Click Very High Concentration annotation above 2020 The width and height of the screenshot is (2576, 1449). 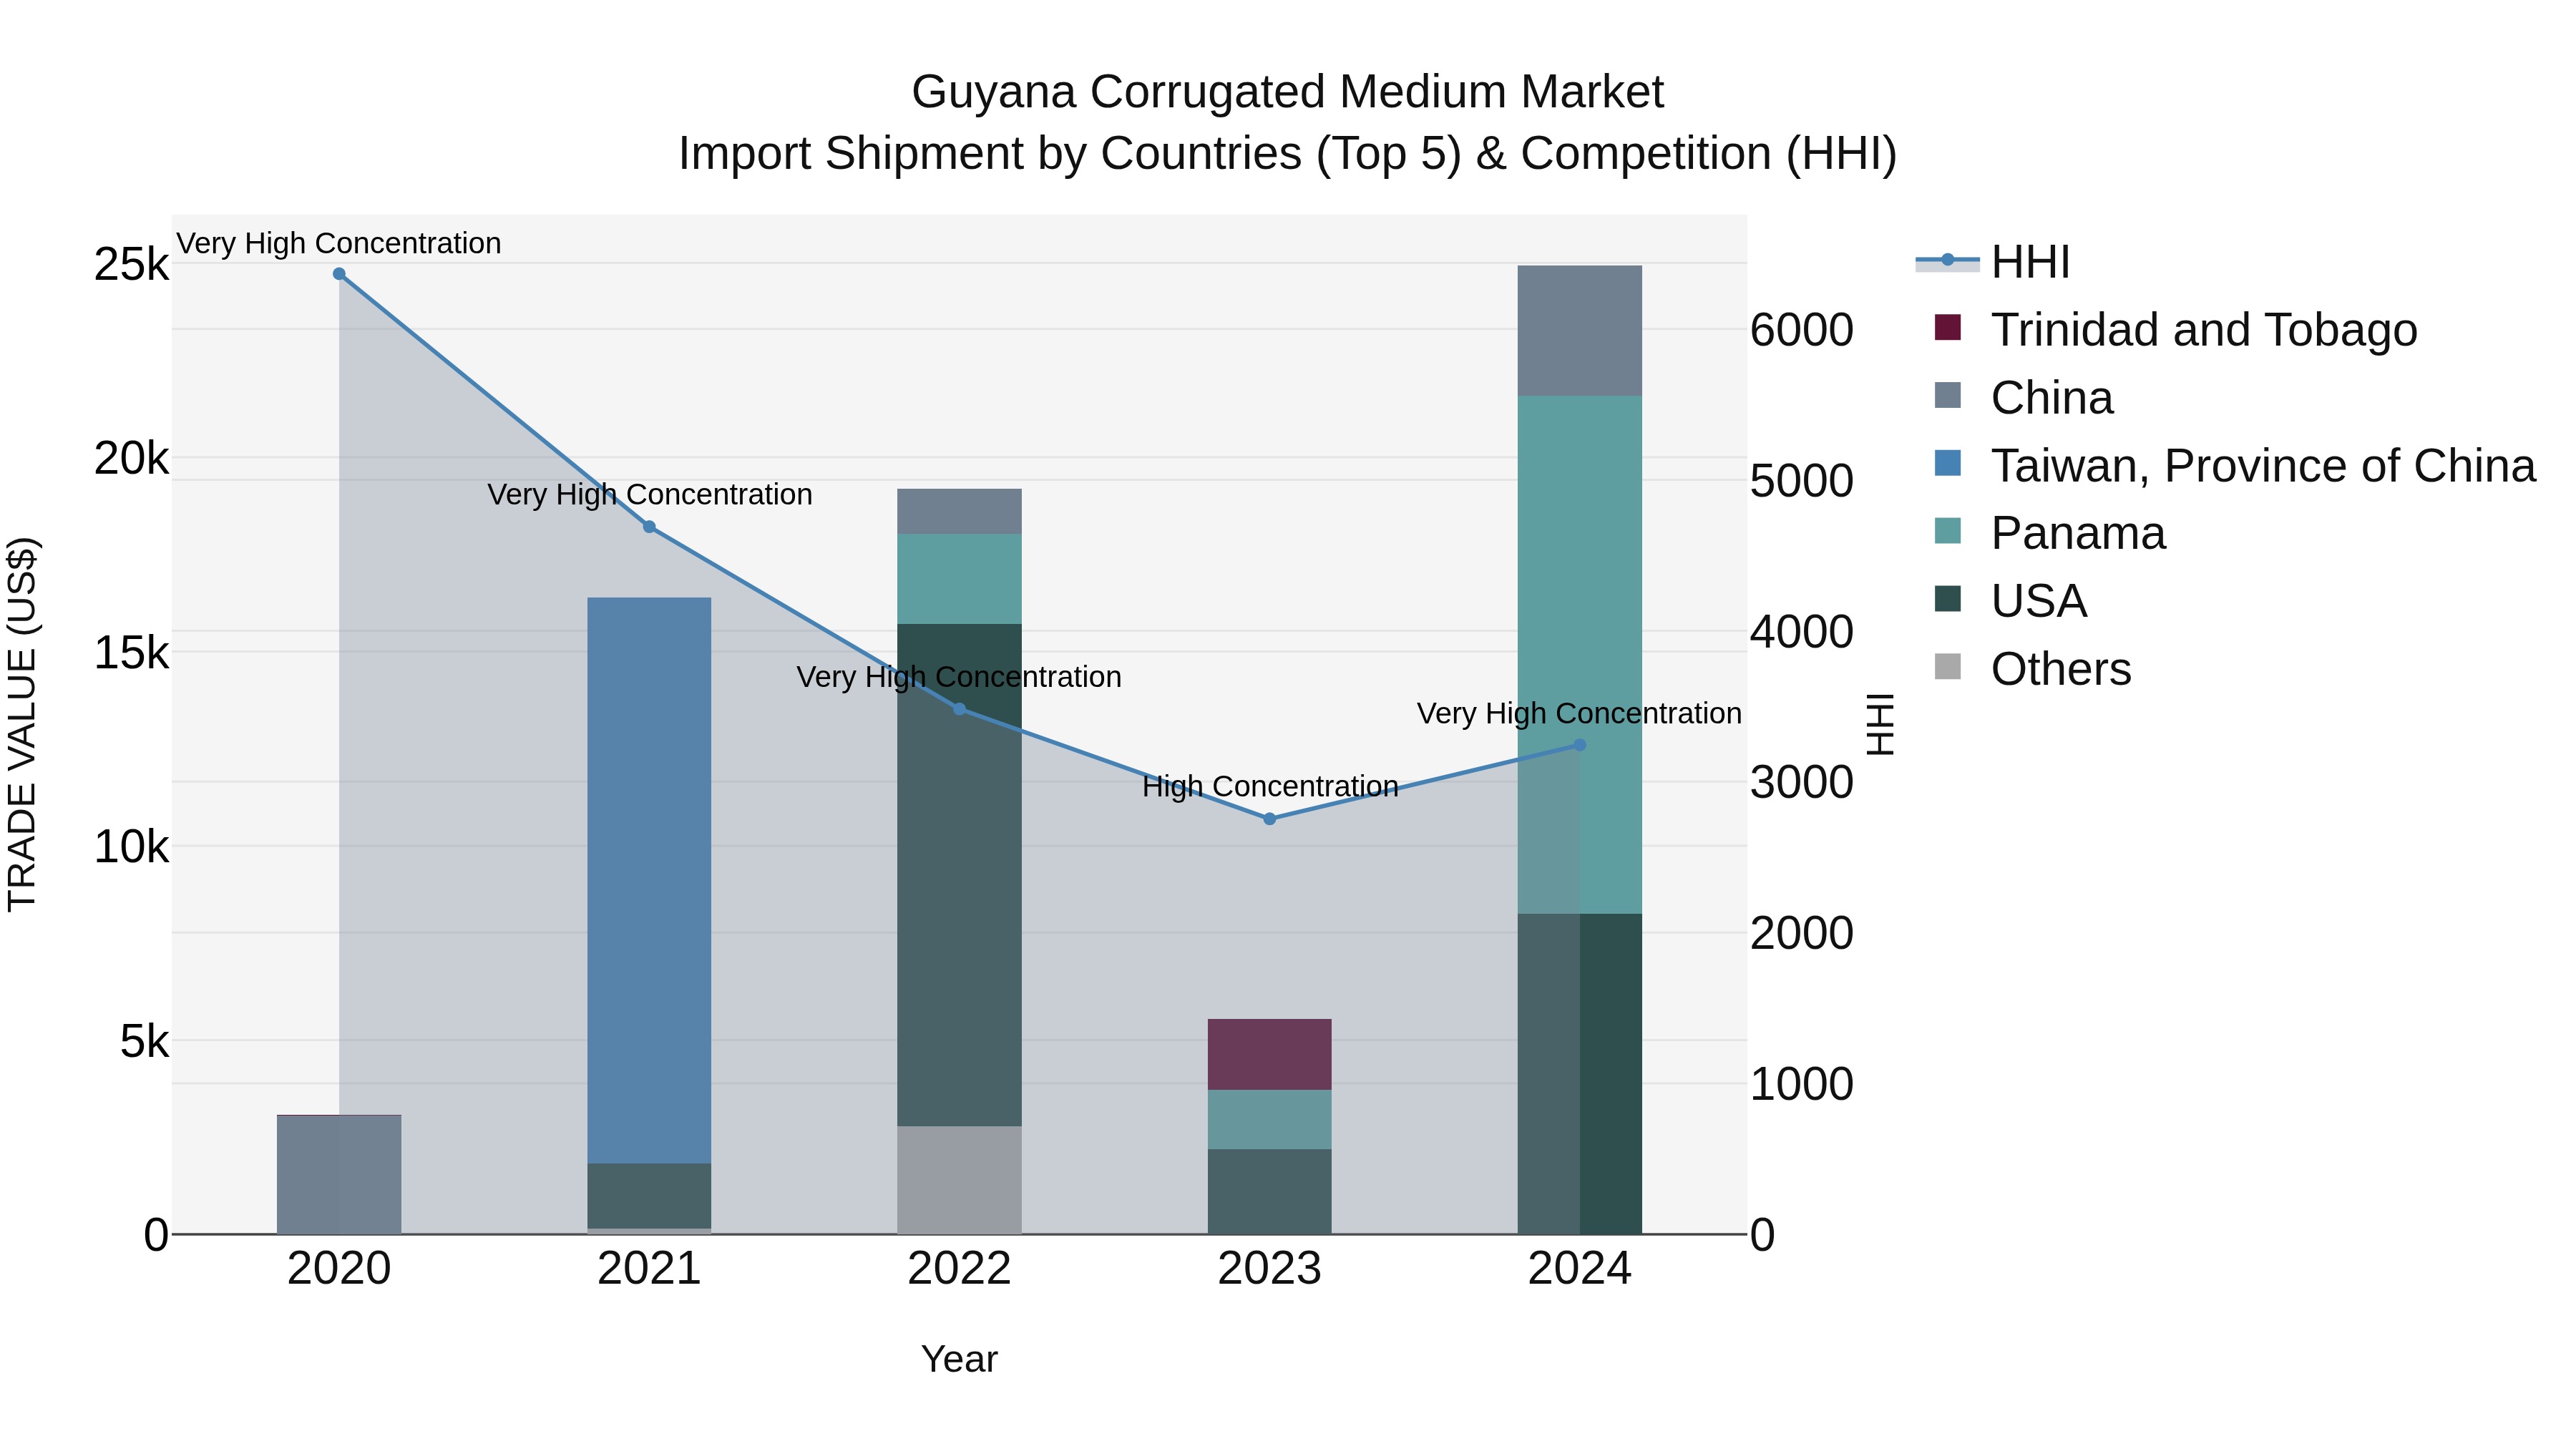[339, 243]
